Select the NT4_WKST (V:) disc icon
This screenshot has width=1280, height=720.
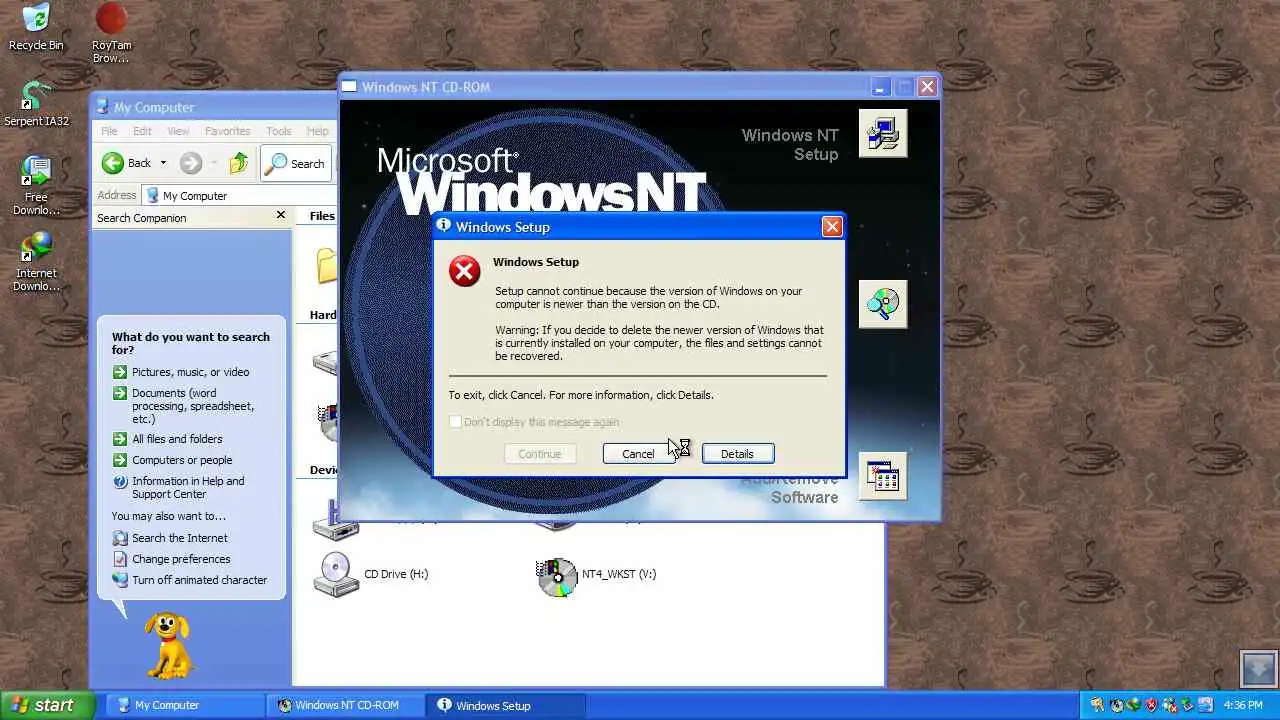tap(557, 577)
